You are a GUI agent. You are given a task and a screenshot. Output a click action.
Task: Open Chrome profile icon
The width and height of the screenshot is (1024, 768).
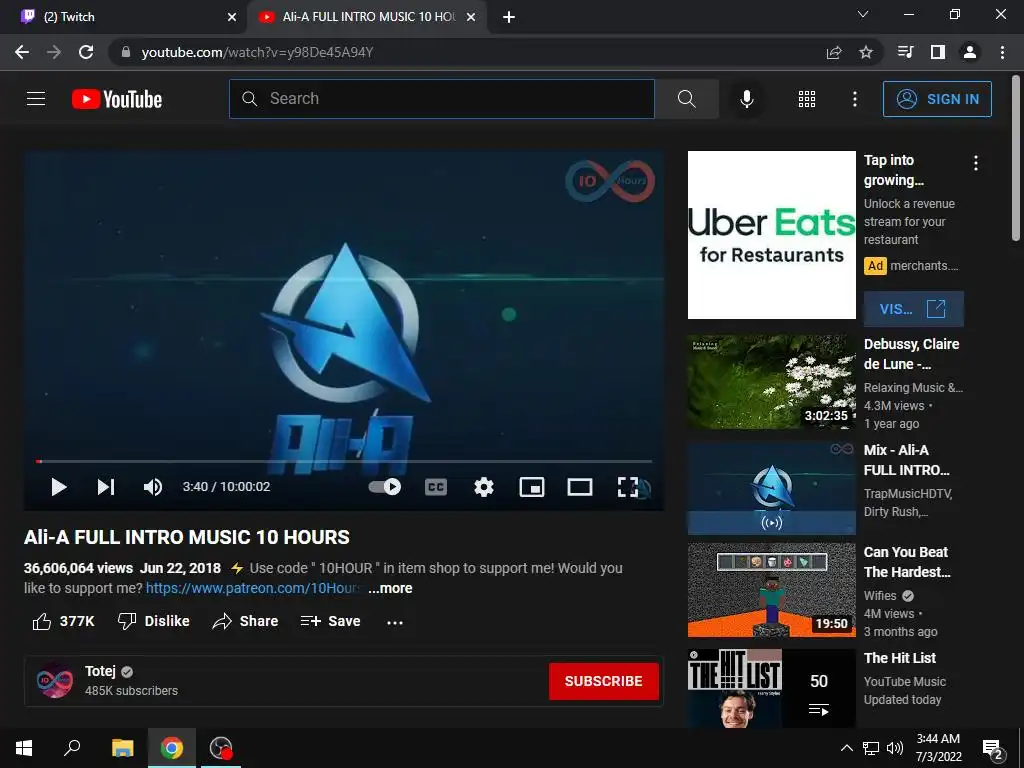(970, 52)
